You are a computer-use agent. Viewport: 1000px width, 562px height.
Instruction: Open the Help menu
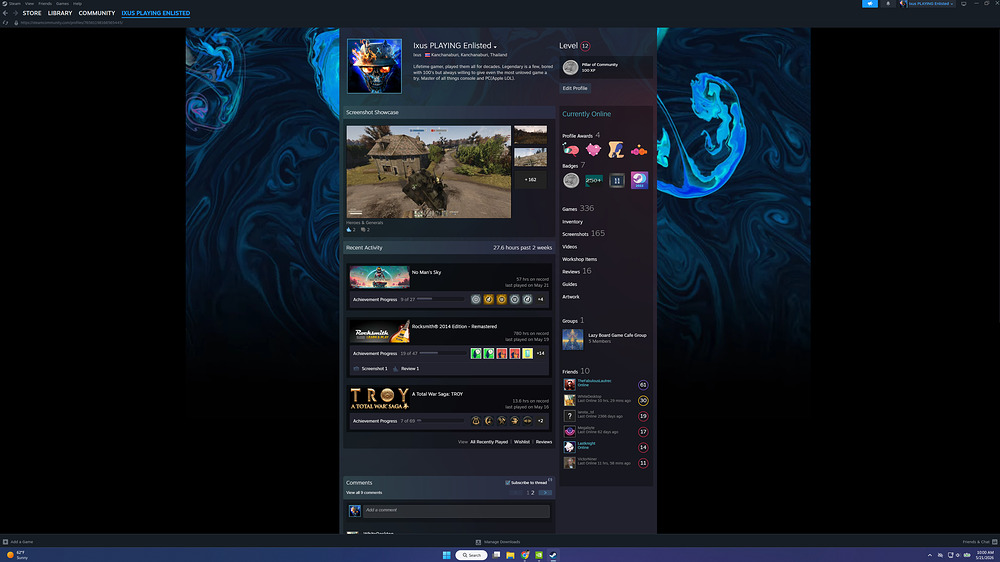coord(77,4)
